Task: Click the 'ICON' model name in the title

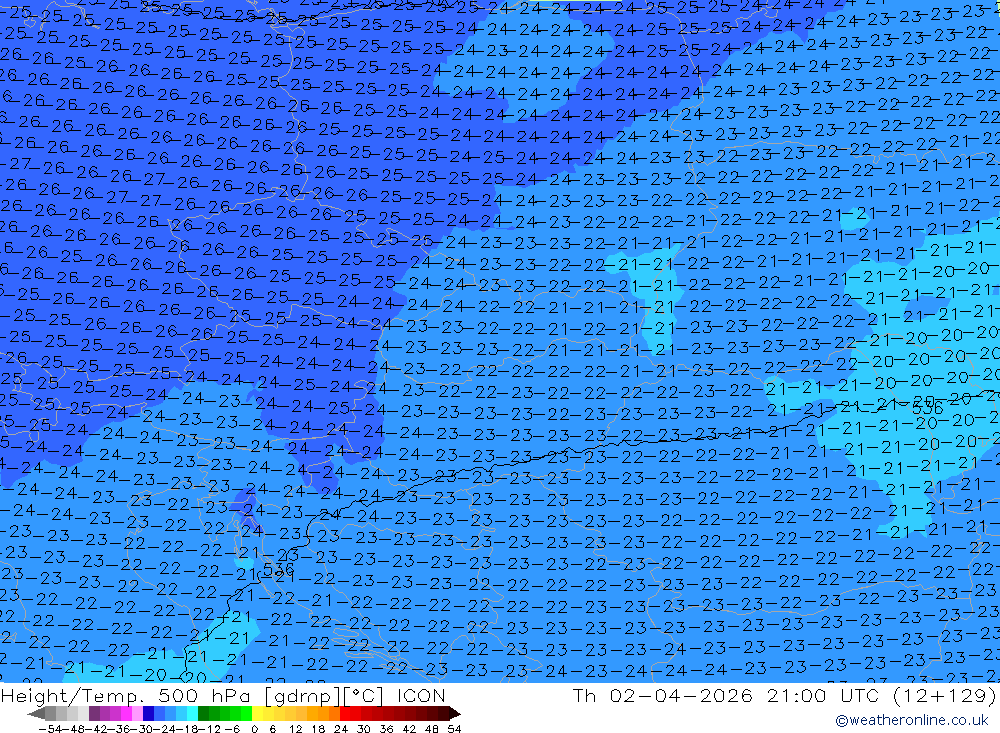Action: pyautogui.click(x=421, y=695)
